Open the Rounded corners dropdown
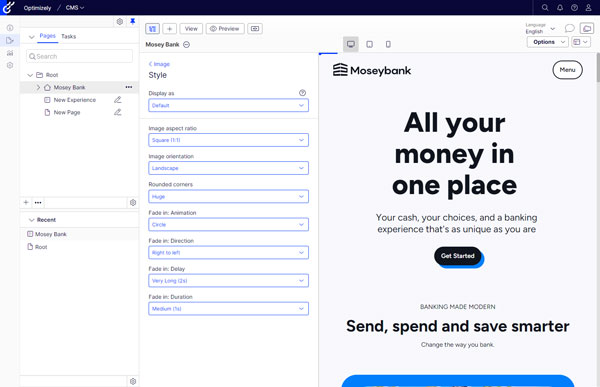This screenshot has width=600, height=387. pos(228,196)
